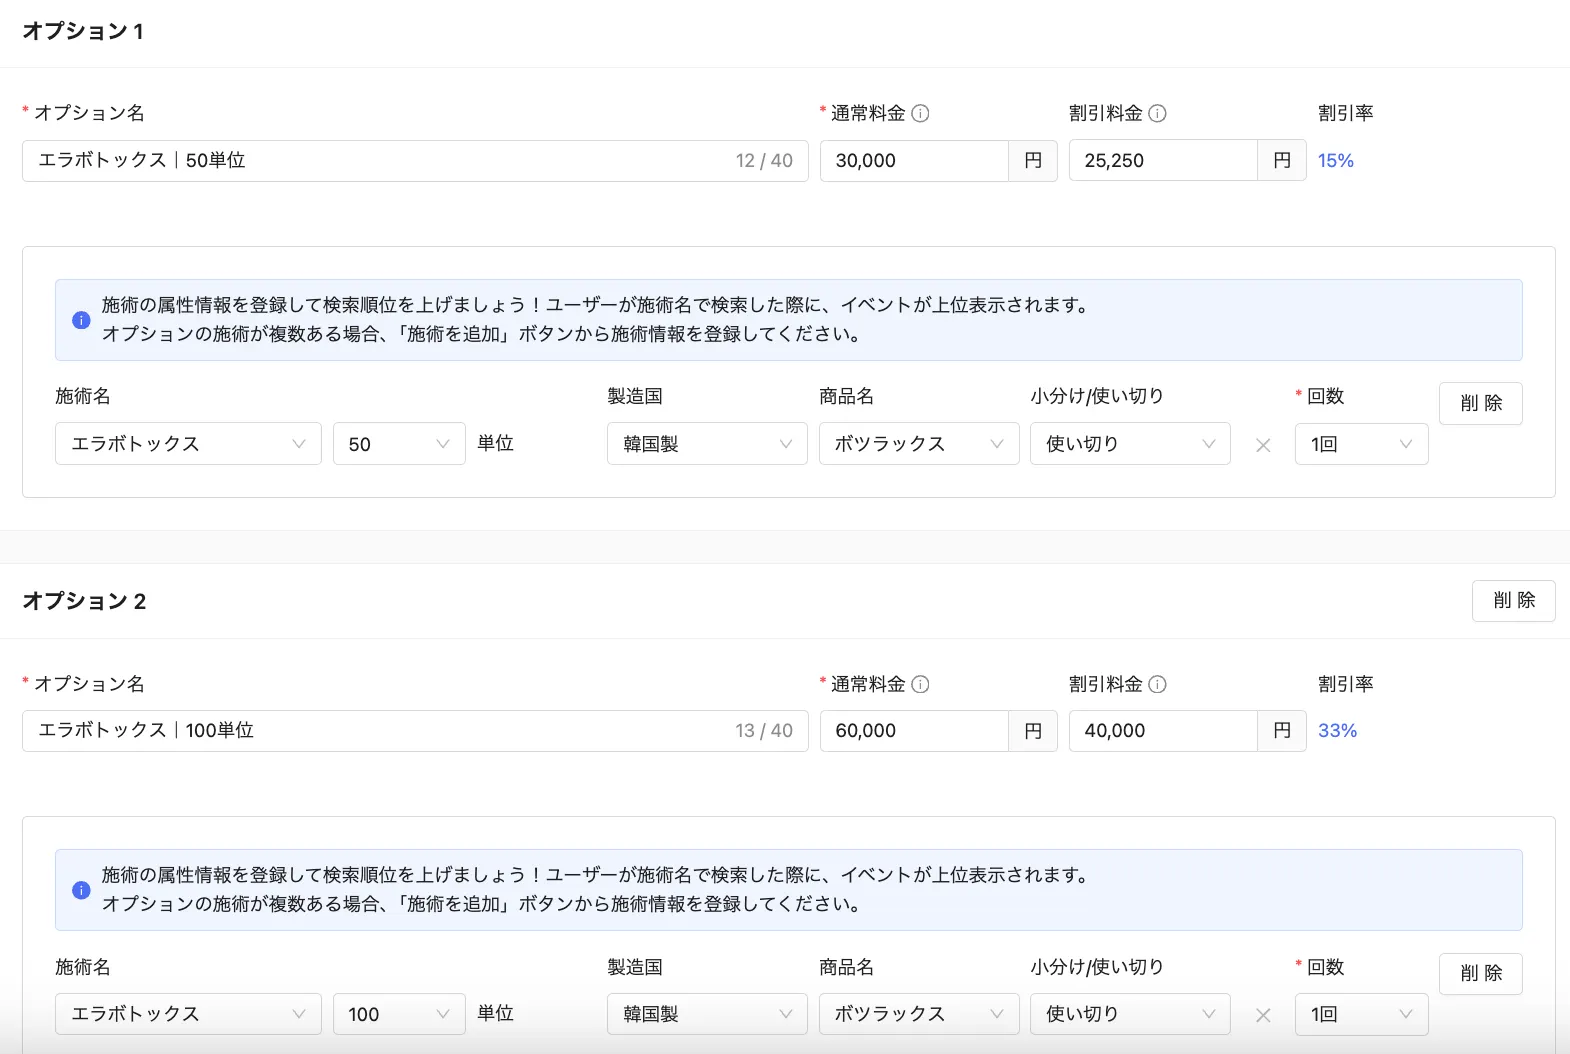Clear Option 1 小分け/使い切り with X icon

(x=1263, y=445)
